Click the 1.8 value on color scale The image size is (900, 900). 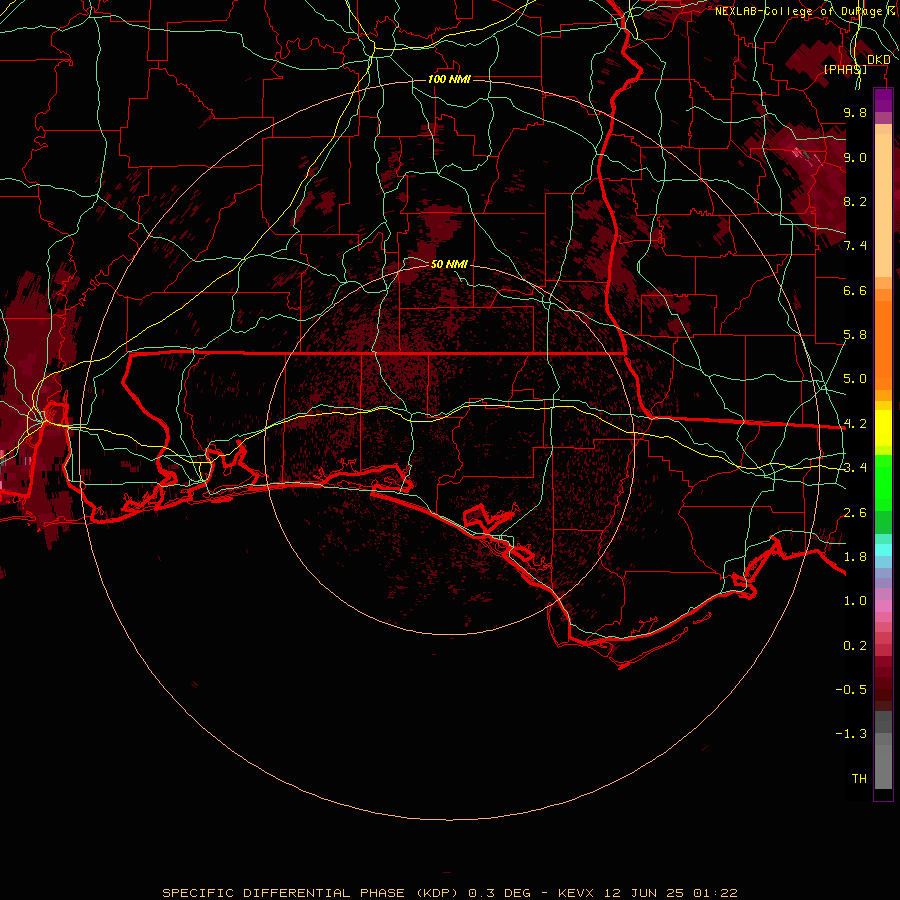coord(855,557)
